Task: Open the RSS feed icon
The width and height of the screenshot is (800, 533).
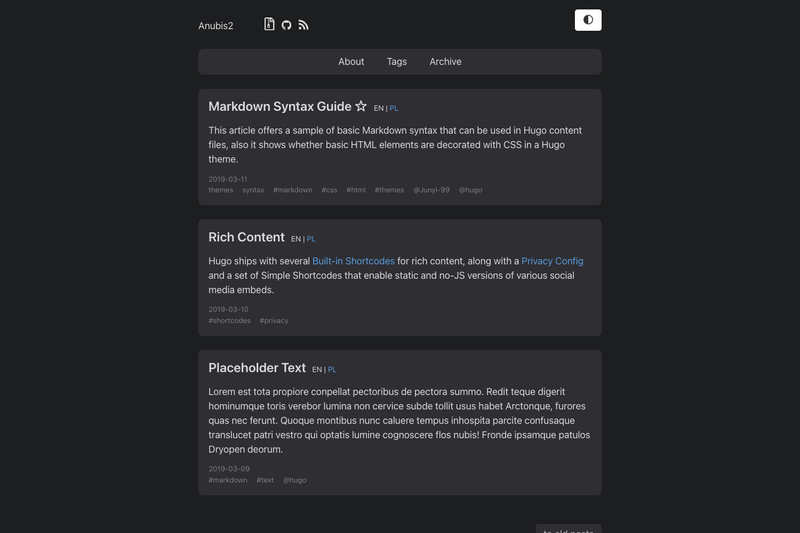Action: [x=303, y=25]
